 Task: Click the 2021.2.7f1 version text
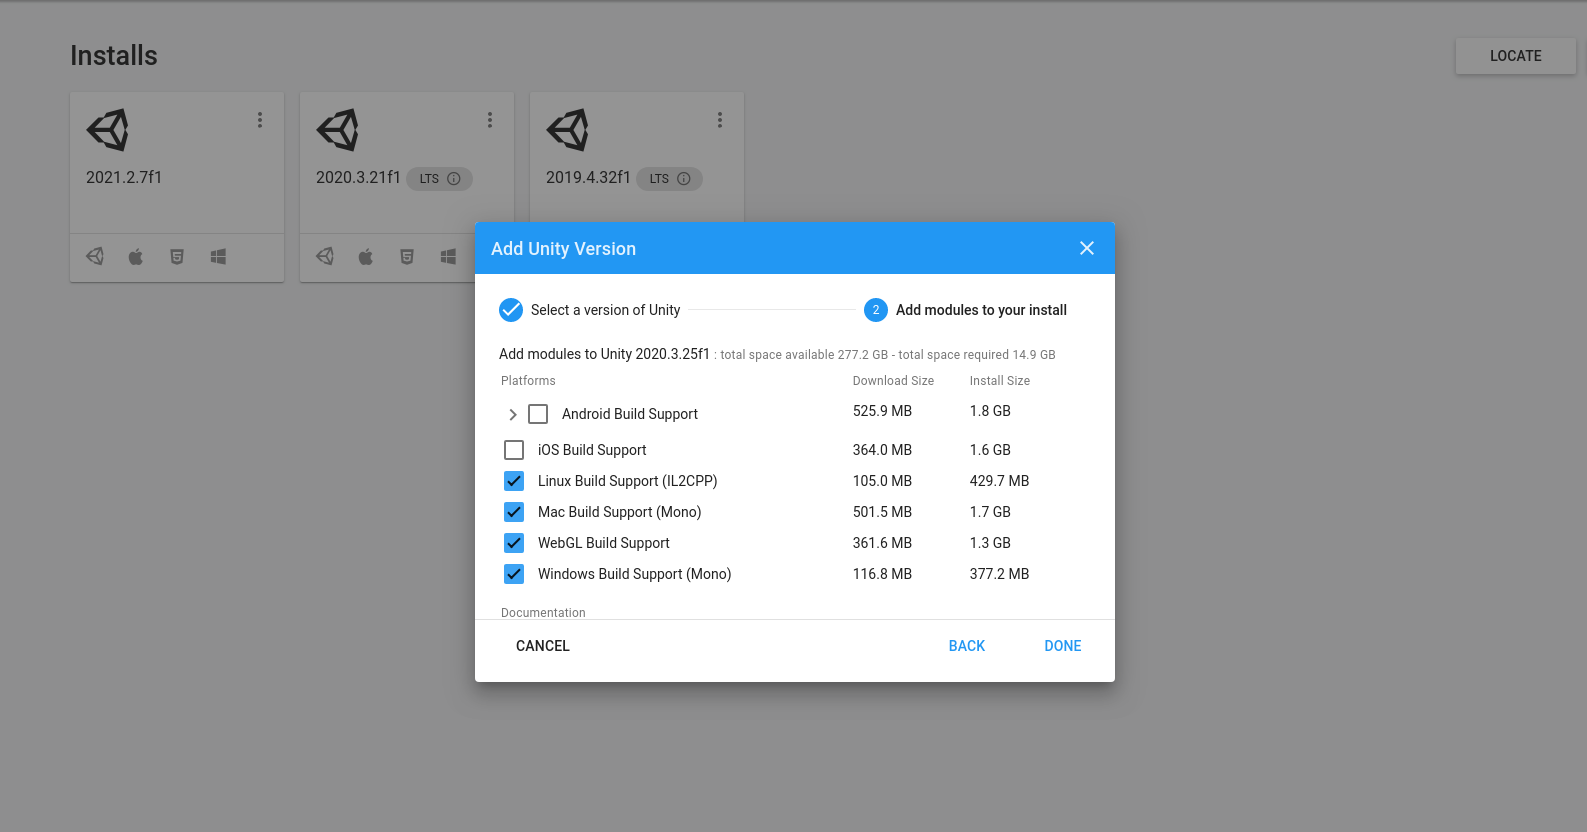[x=124, y=177]
